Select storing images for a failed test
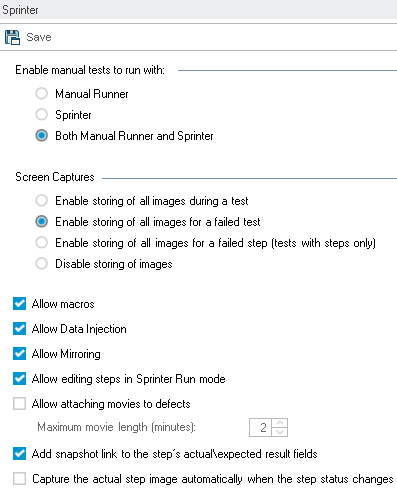 click(41, 222)
